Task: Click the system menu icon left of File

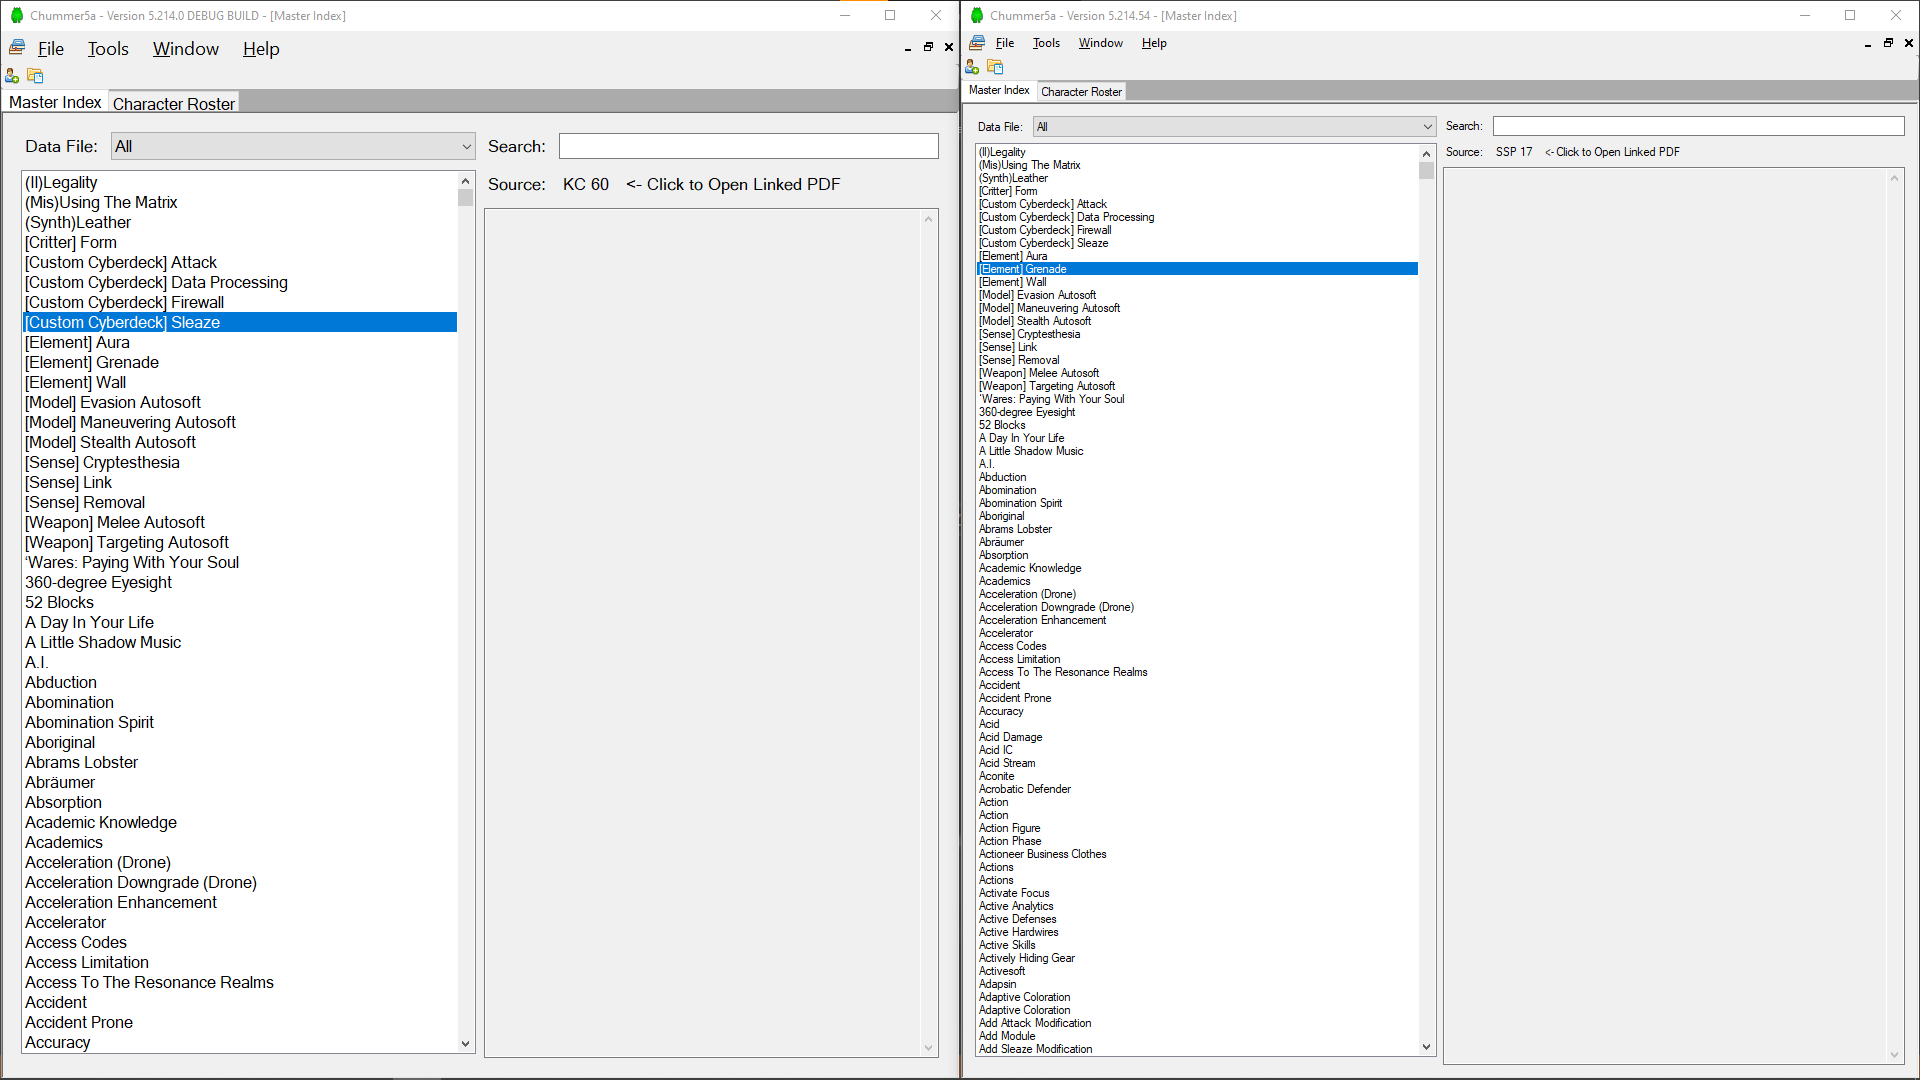Action: coord(16,47)
